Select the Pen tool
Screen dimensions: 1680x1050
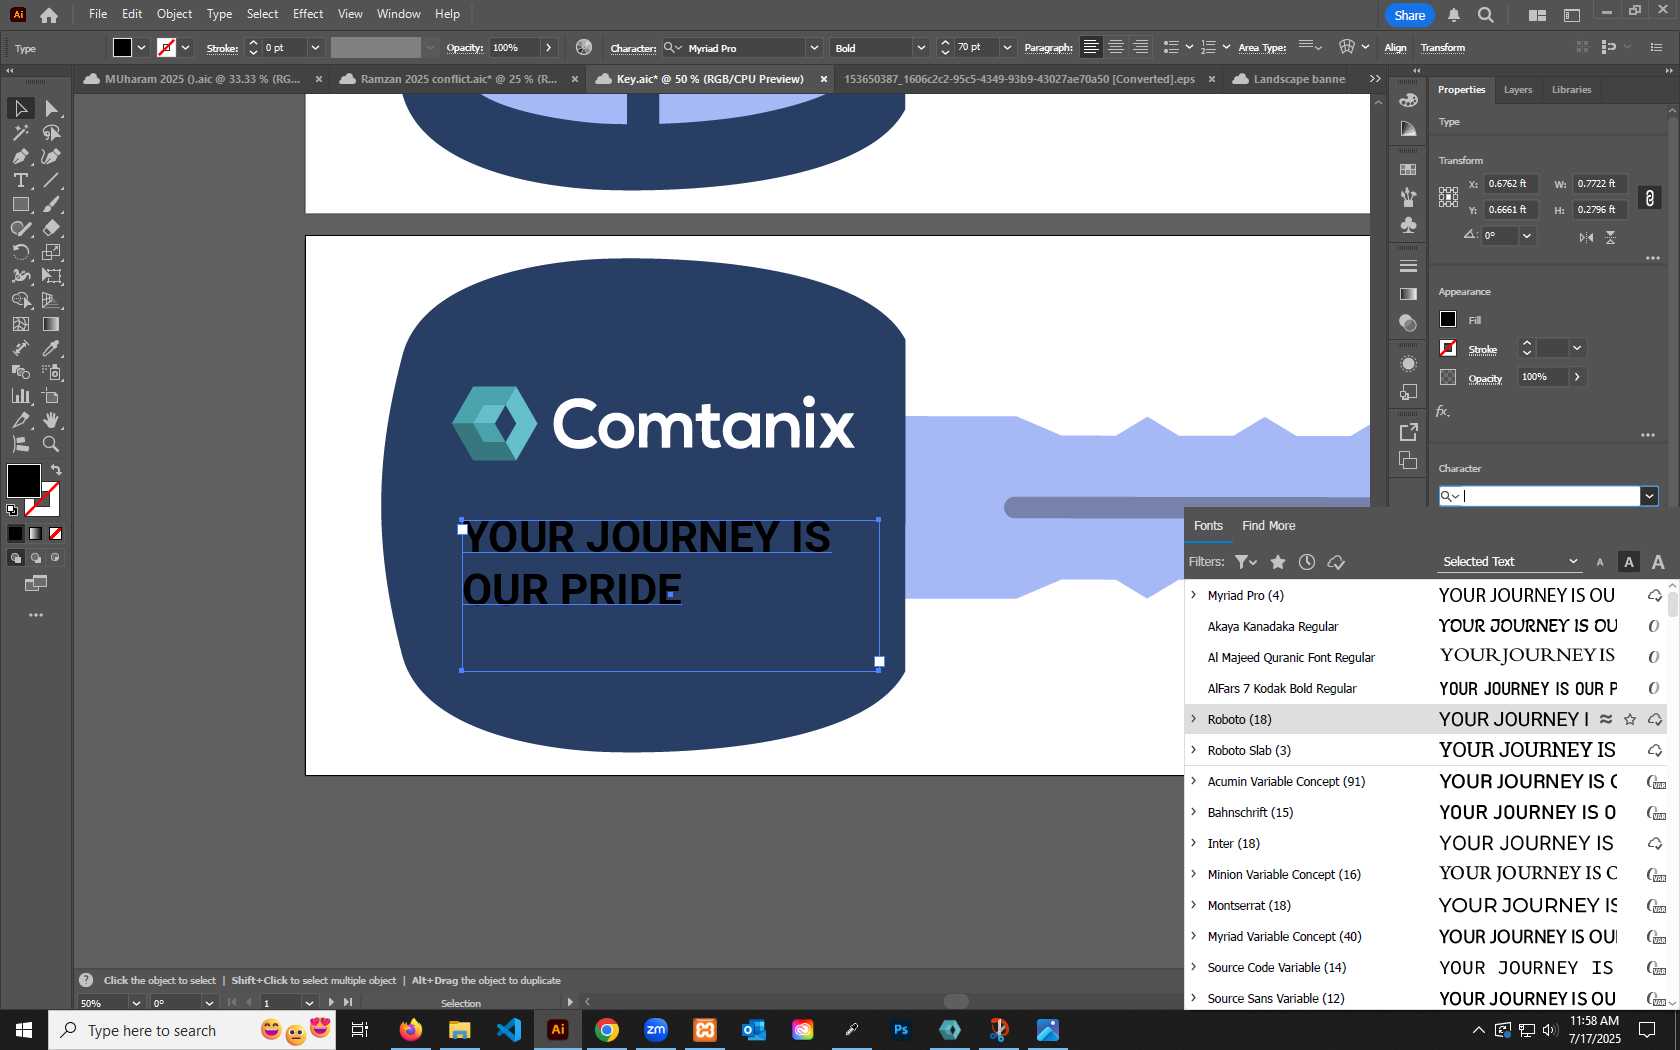tap(20, 156)
